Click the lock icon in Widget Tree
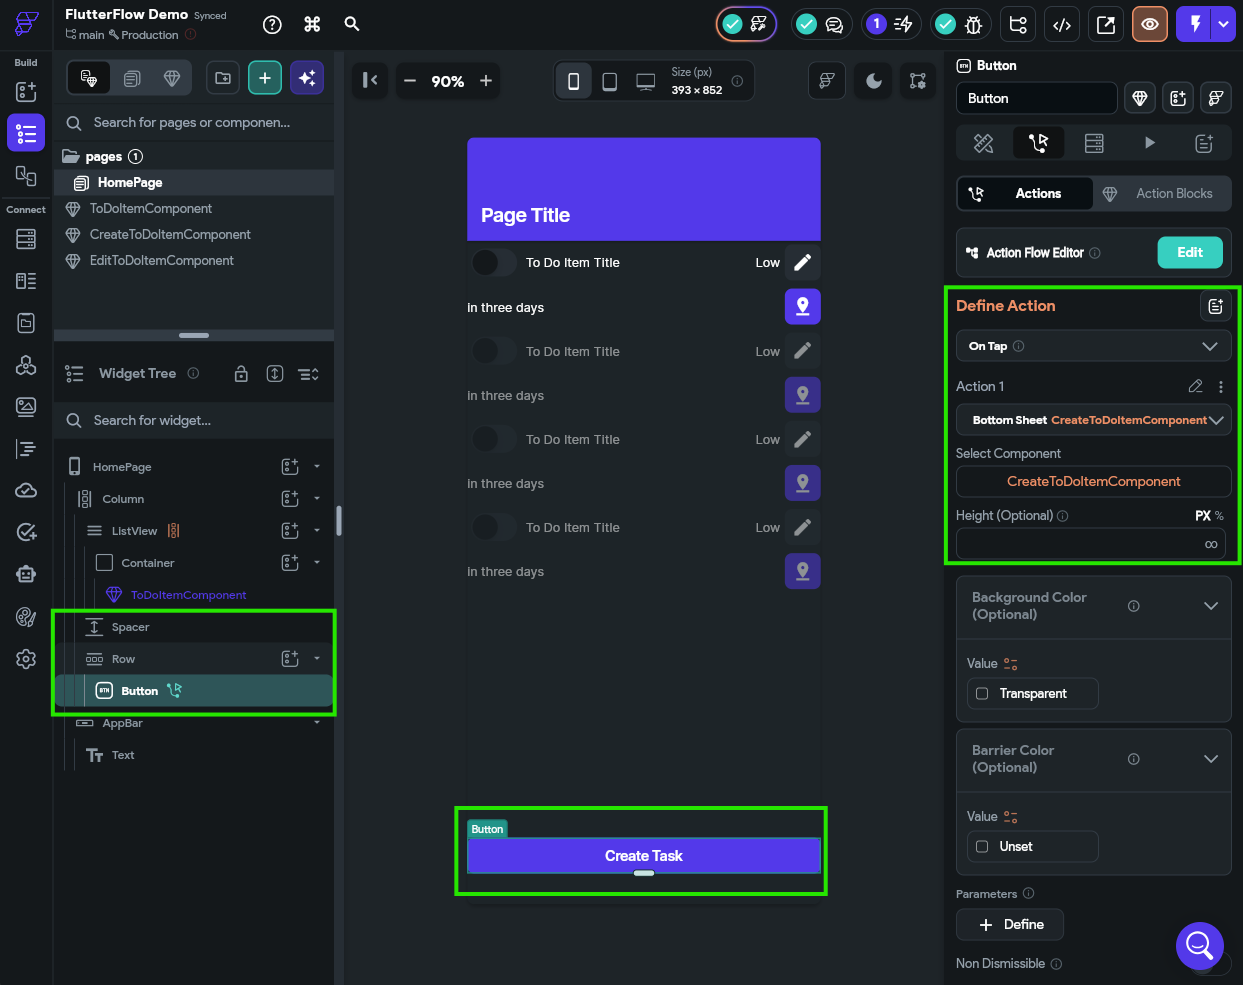The height and width of the screenshot is (985, 1243). coord(241,374)
